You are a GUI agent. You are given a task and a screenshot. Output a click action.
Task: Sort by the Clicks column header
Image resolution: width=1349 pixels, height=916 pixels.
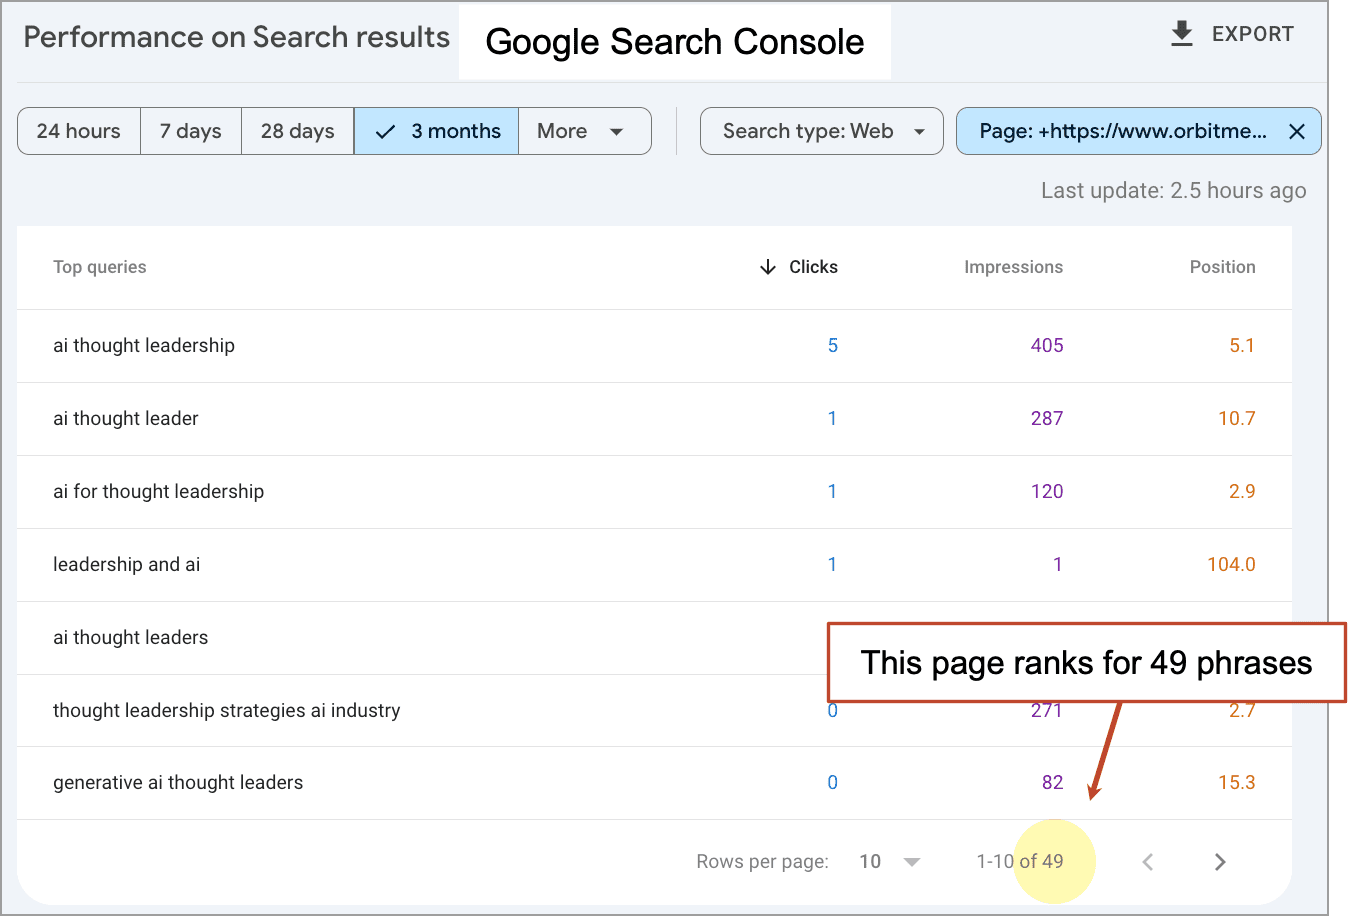click(x=813, y=267)
